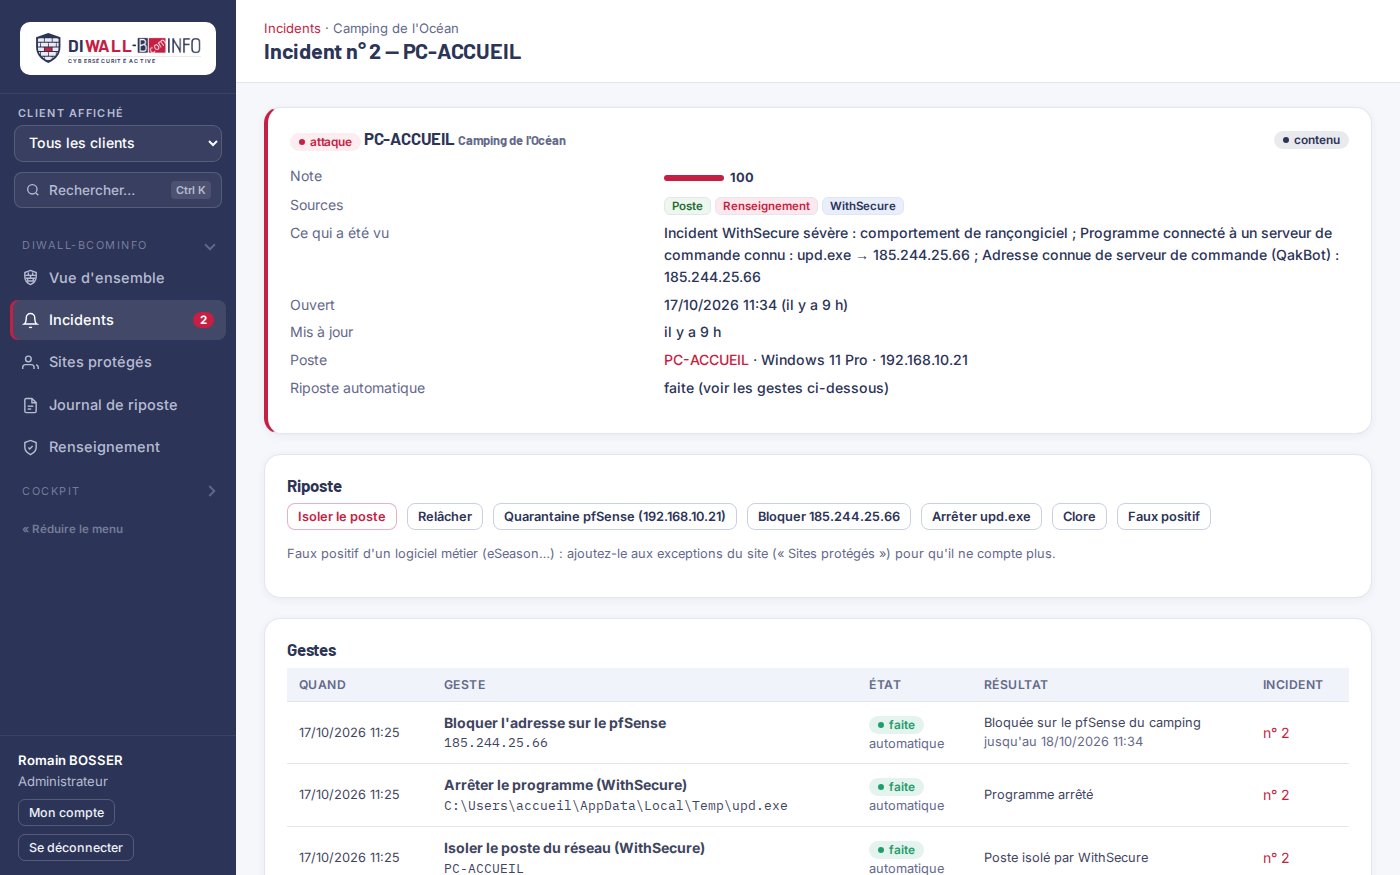
Task: Click the document icon for Journal de riposte
Action: pyautogui.click(x=31, y=405)
